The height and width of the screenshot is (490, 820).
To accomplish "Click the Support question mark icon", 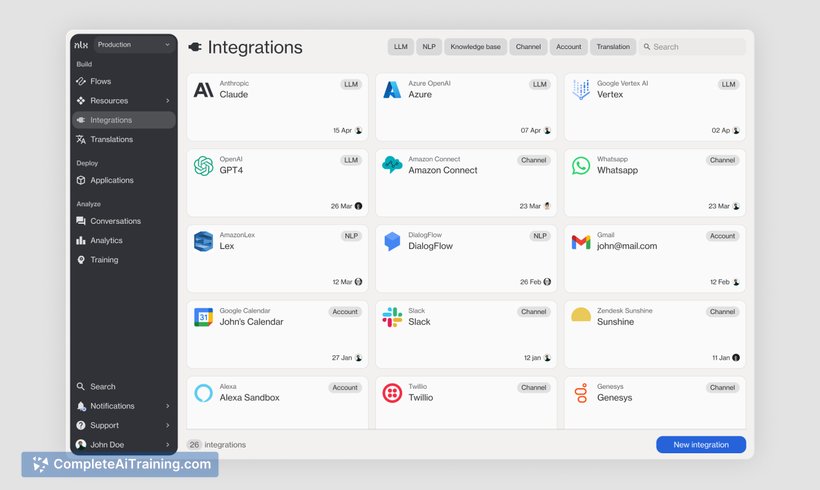I will point(81,425).
